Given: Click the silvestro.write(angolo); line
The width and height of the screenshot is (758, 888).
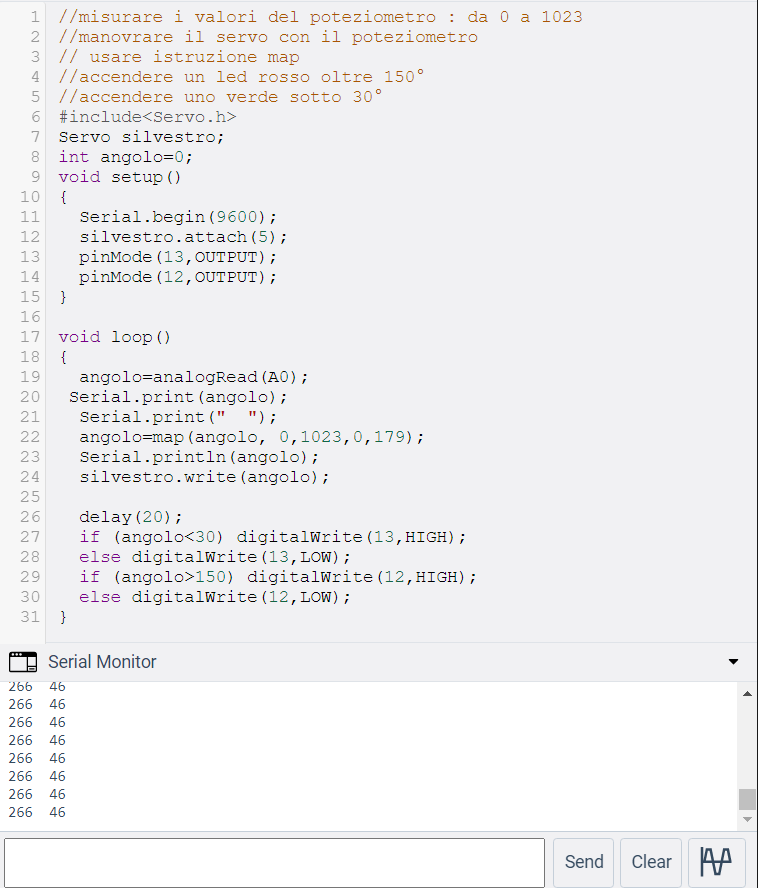Looking at the screenshot, I should (204, 477).
